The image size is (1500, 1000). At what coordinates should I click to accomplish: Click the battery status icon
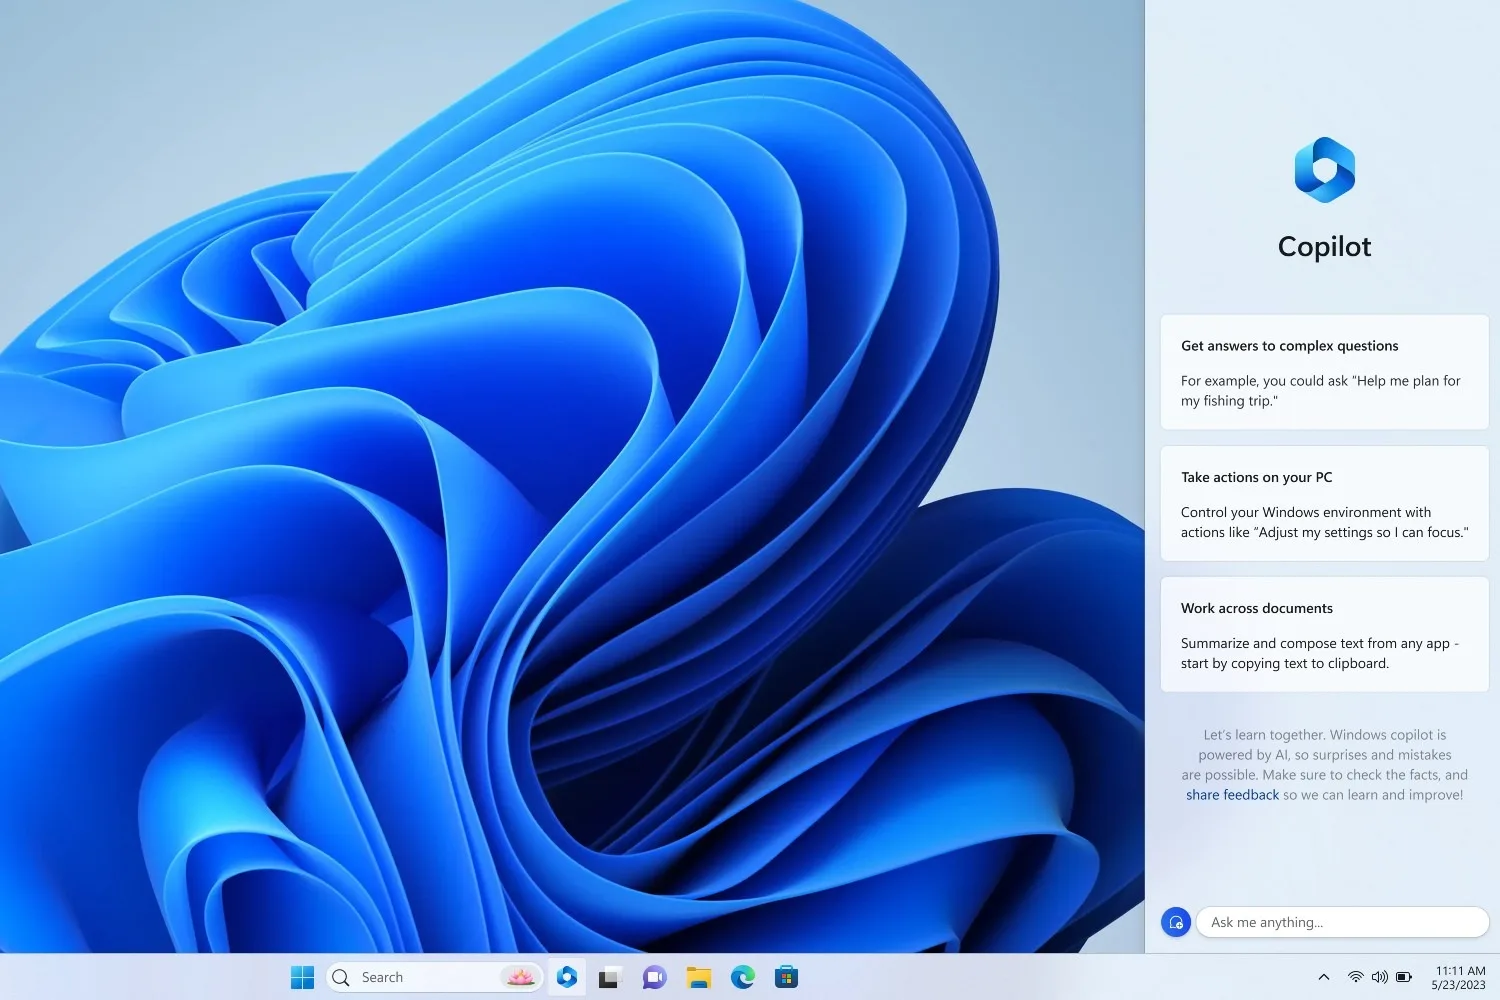(x=1404, y=977)
